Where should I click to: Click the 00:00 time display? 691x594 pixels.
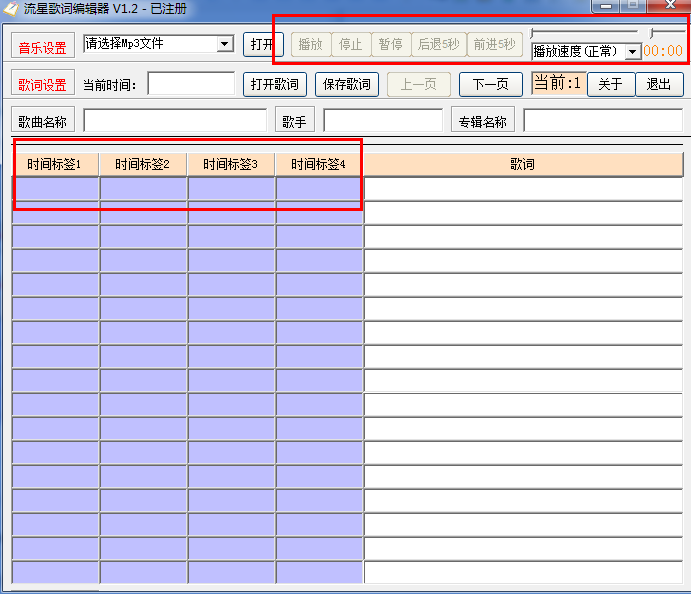click(x=663, y=51)
